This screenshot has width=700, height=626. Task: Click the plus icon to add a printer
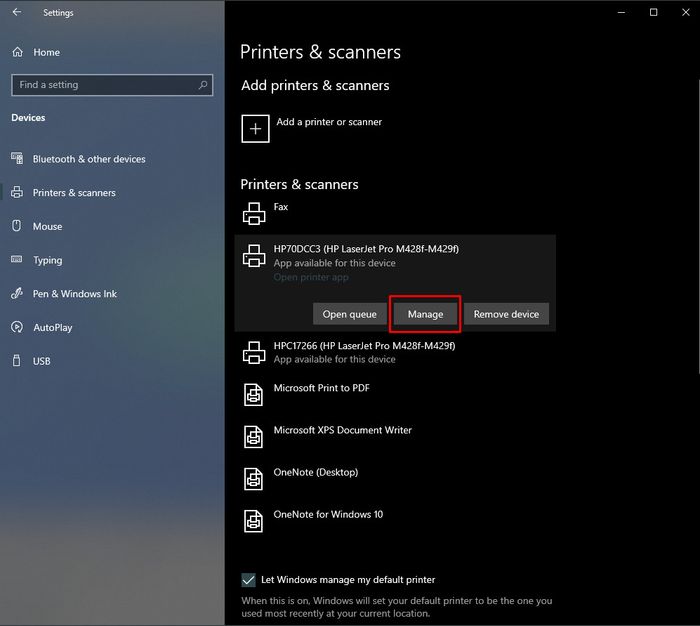pos(255,129)
